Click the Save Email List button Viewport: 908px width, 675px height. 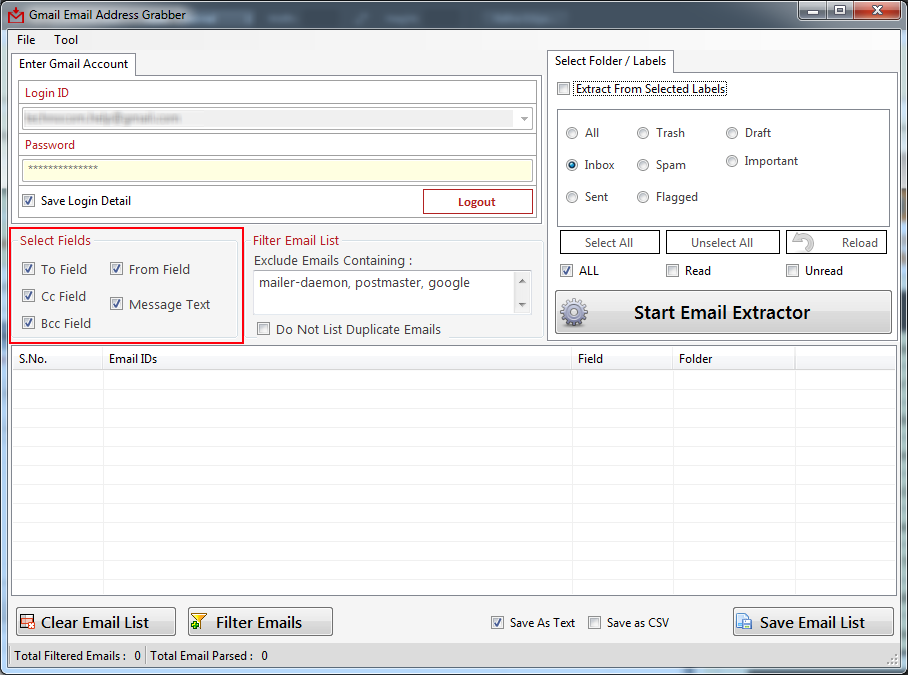(x=813, y=622)
